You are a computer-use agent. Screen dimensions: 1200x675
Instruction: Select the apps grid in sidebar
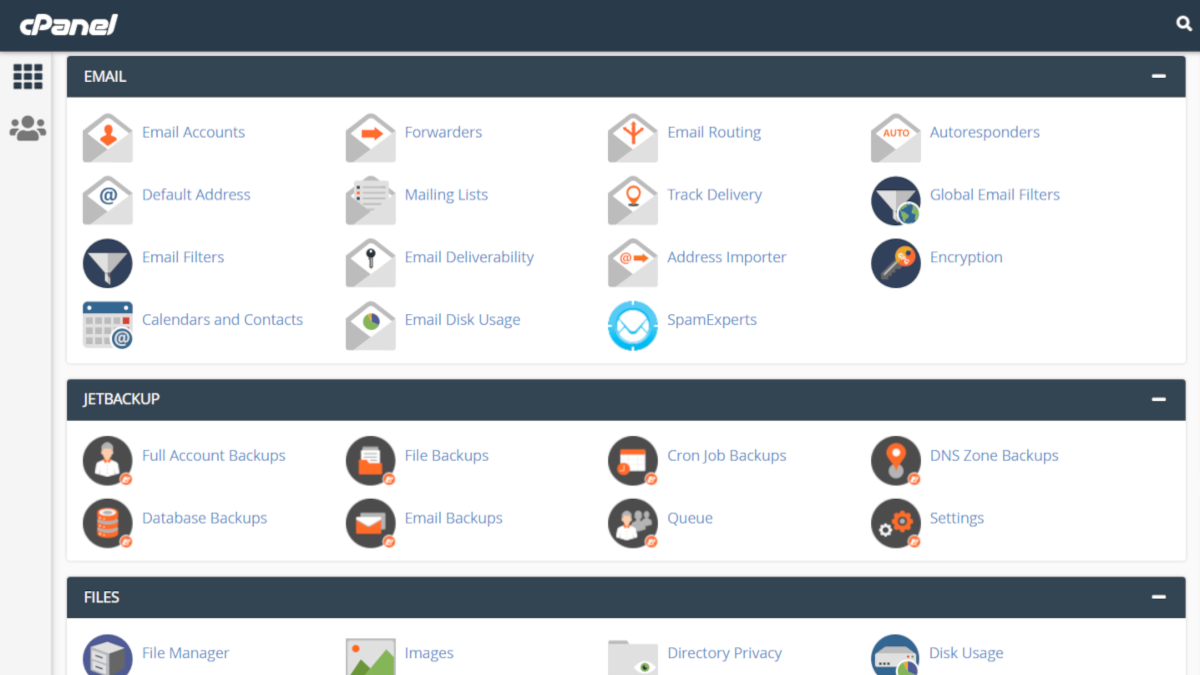(27, 76)
